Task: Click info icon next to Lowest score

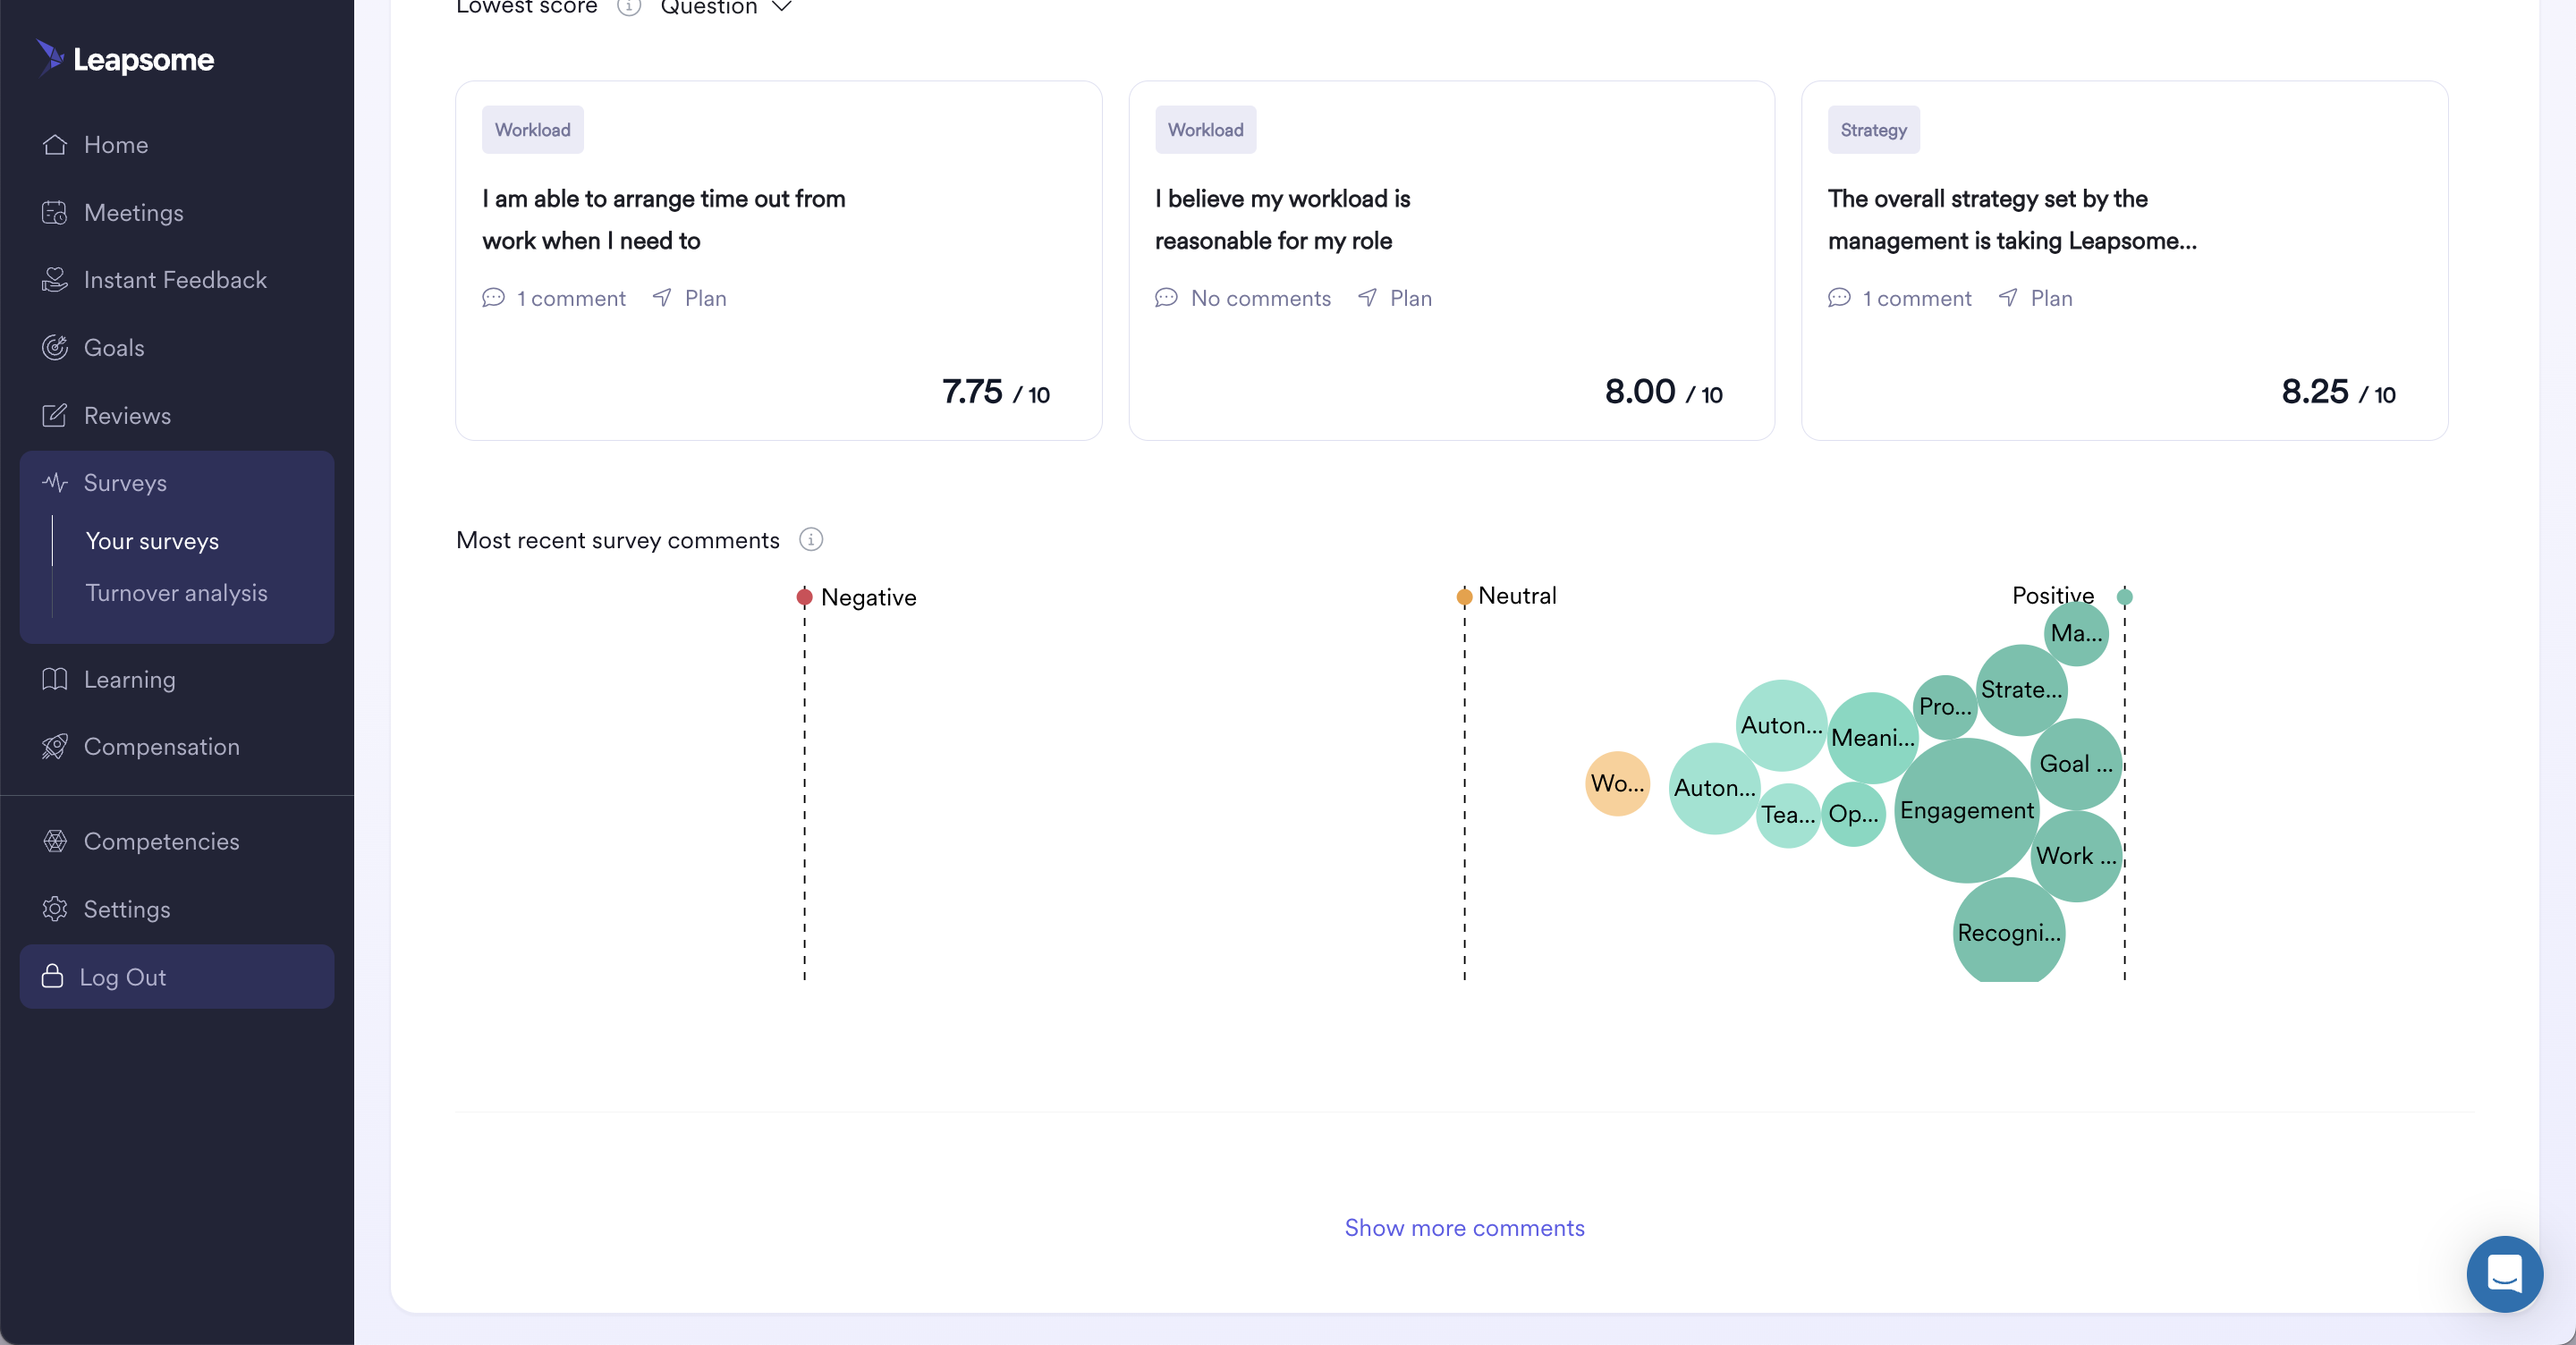Action: pyautogui.click(x=628, y=7)
